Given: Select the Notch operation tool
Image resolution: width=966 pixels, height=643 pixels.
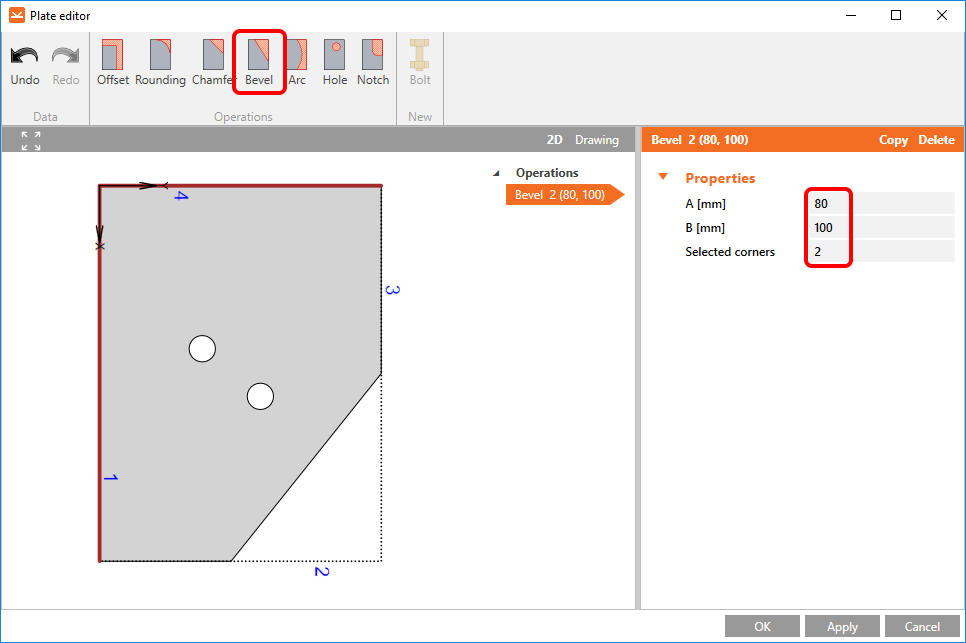Looking at the screenshot, I should (373, 62).
